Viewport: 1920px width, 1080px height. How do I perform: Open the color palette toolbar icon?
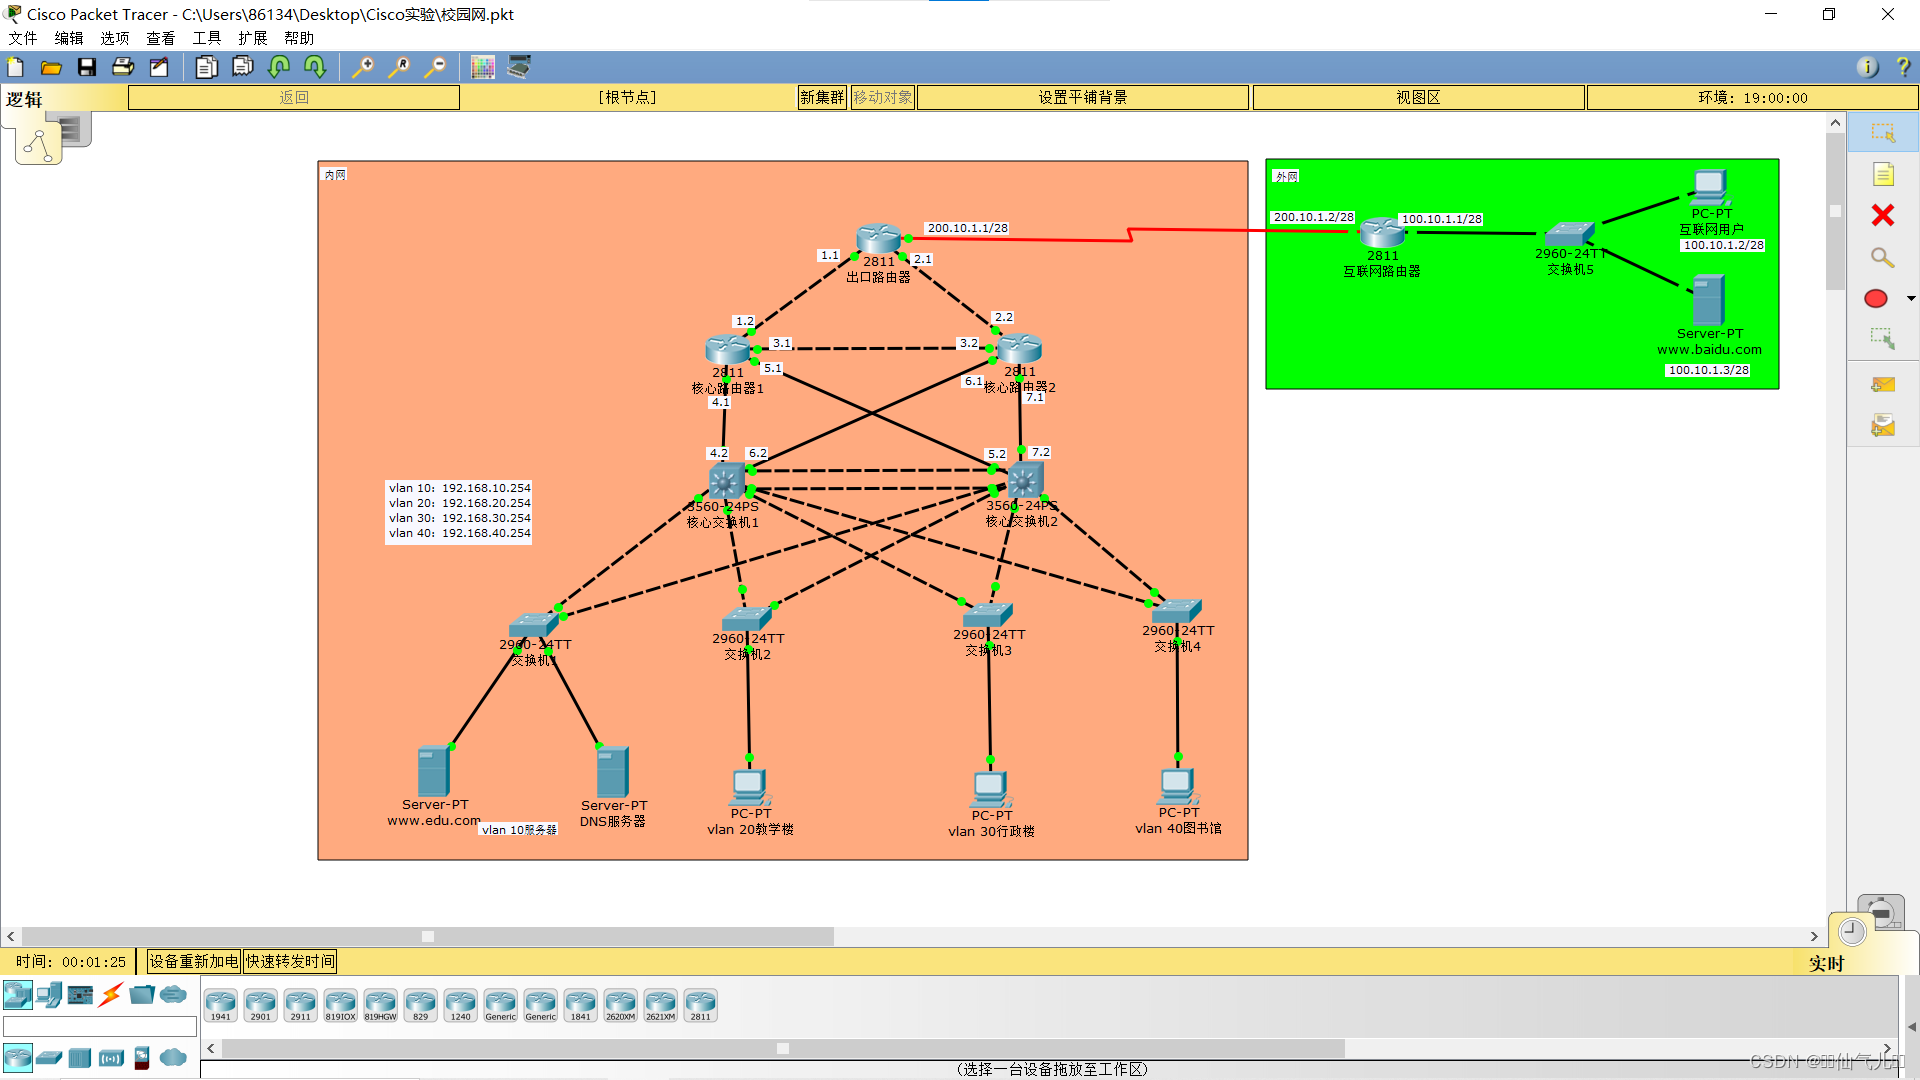[x=483, y=67]
